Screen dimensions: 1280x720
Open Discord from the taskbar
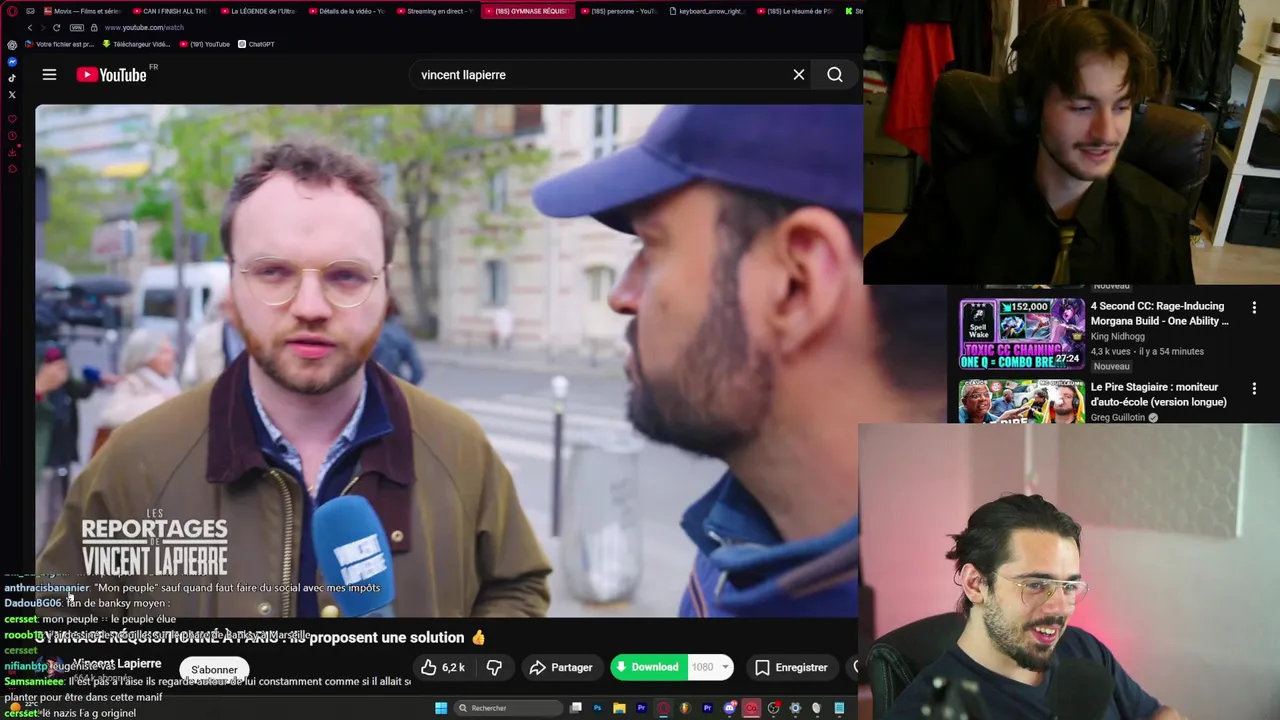point(730,708)
